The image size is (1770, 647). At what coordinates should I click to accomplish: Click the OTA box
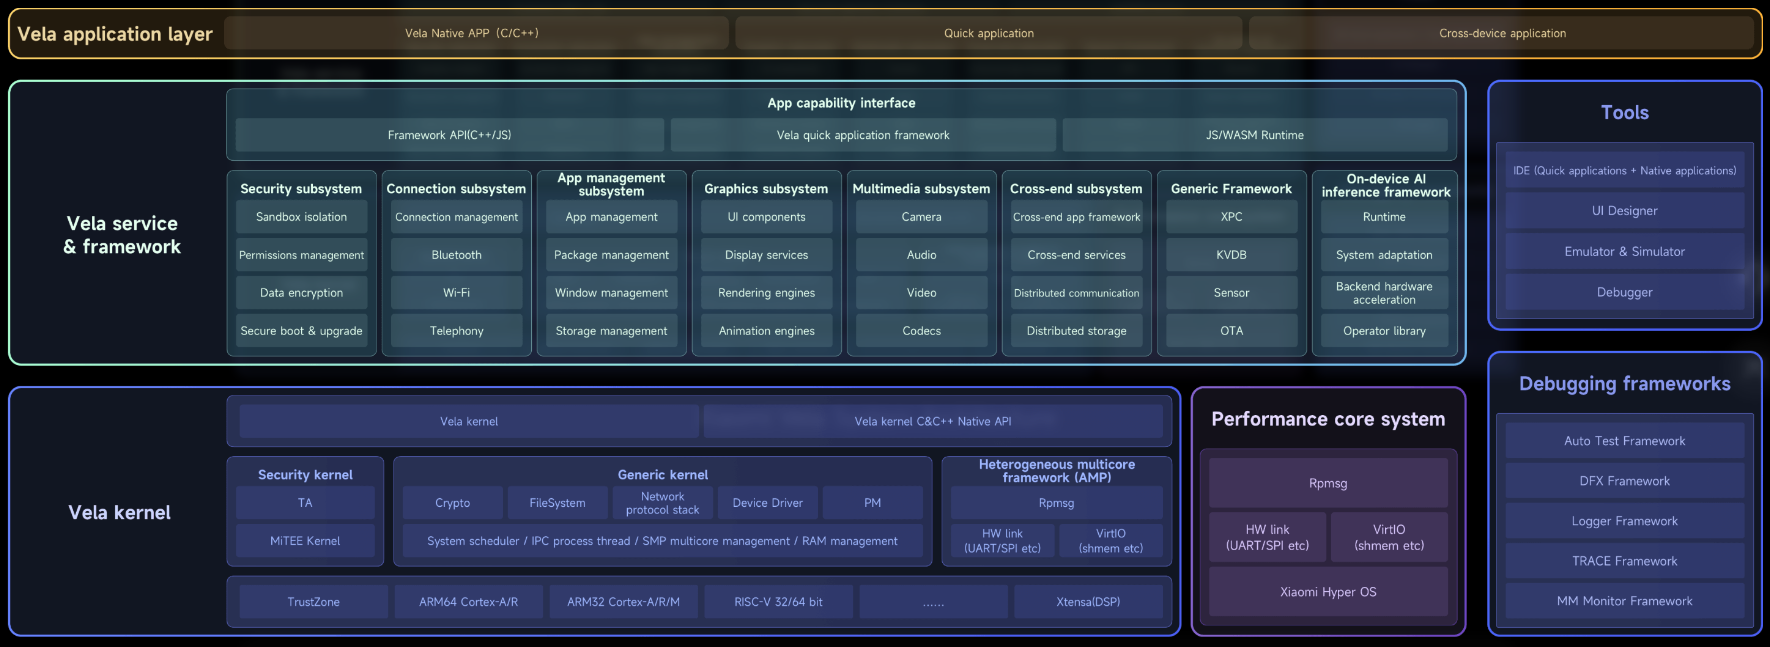[x=1232, y=331]
